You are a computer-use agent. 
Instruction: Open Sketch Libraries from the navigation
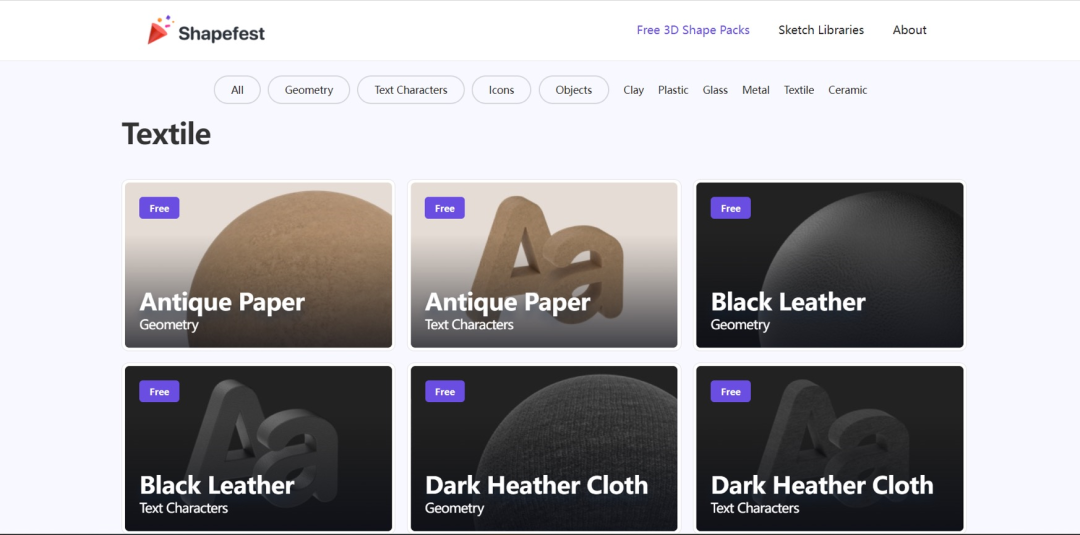click(821, 30)
